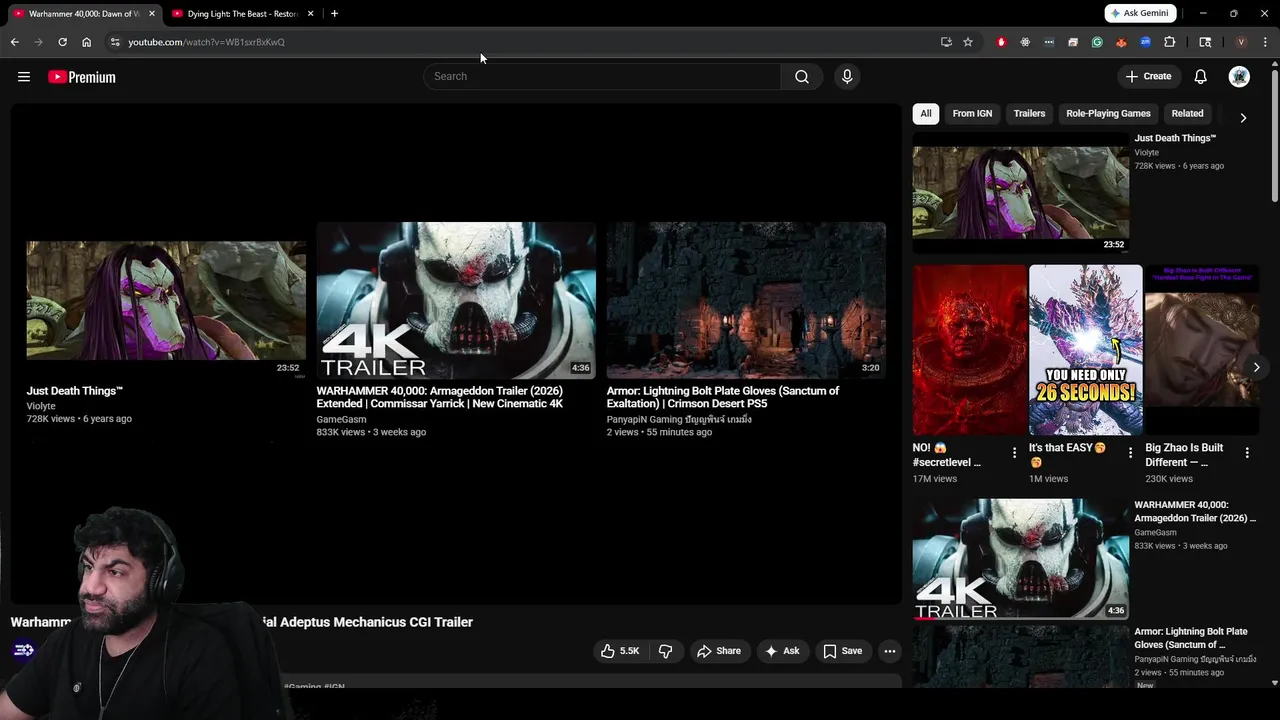Viewport: 1280px width, 720px height.
Task: Bookmark this page with the star
Action: 968,42
